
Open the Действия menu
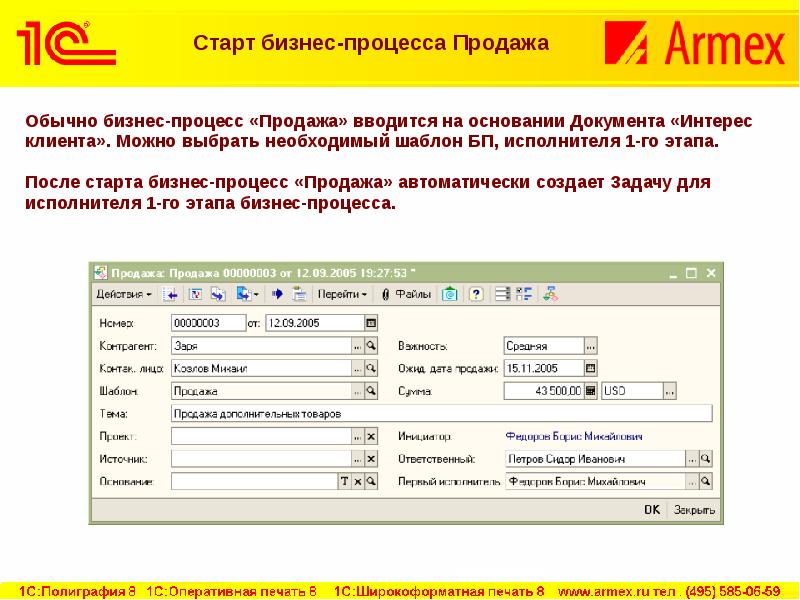click(124, 295)
